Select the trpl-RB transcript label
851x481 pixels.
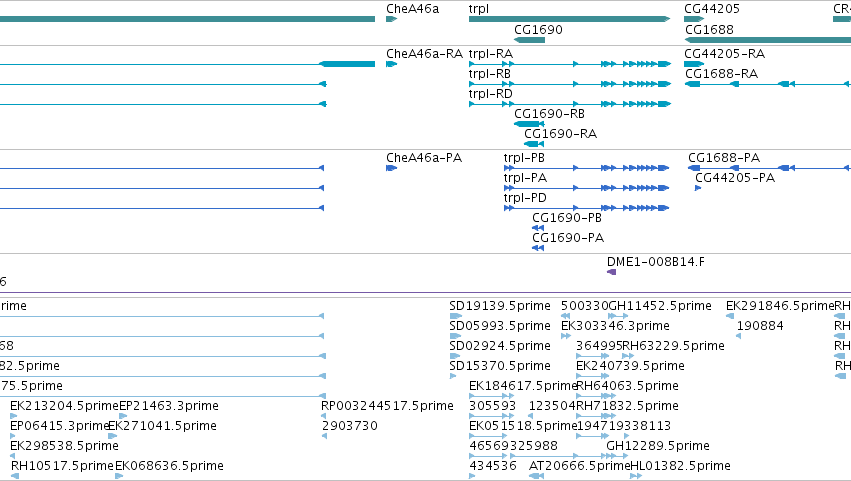coord(490,74)
